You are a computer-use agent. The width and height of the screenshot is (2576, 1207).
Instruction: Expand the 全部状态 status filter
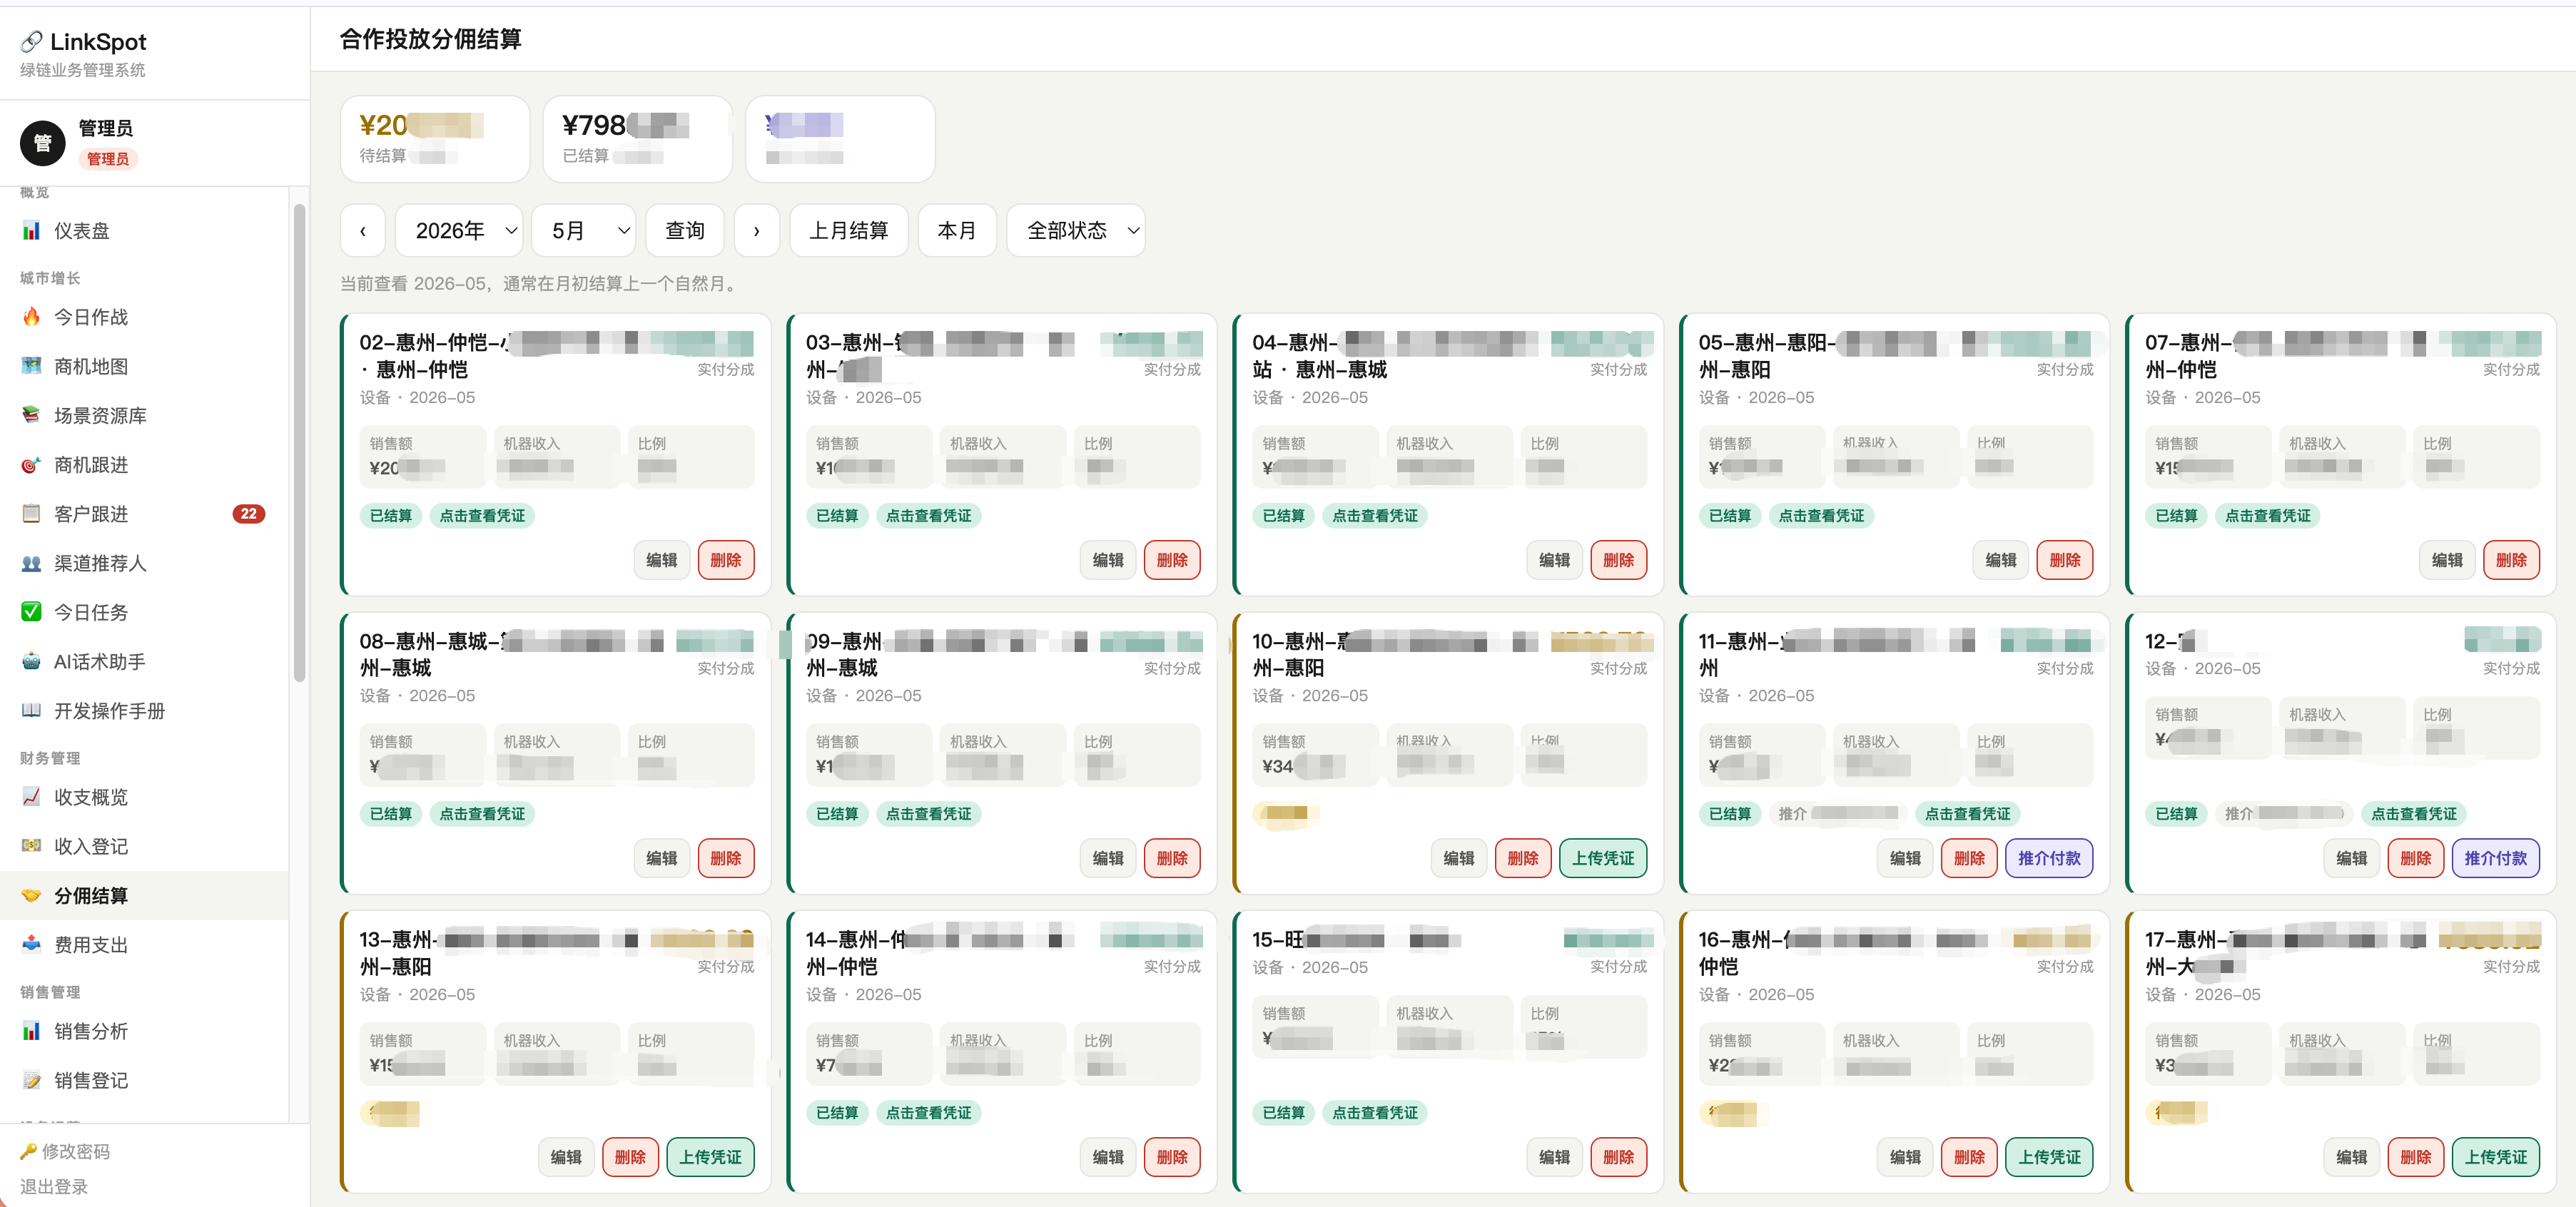(x=1076, y=231)
